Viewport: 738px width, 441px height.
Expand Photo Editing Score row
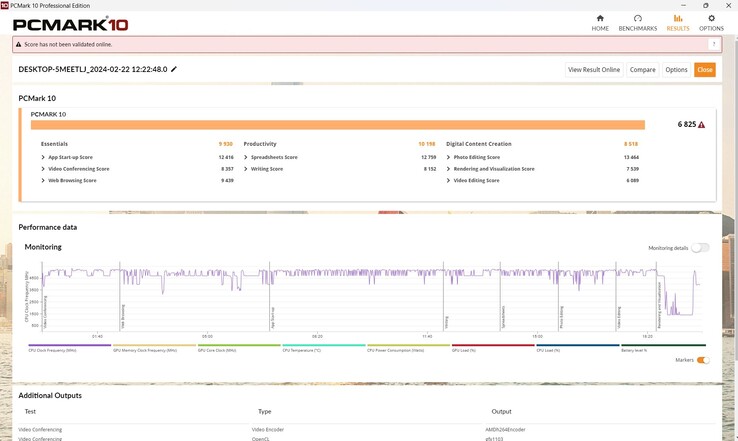pos(449,157)
